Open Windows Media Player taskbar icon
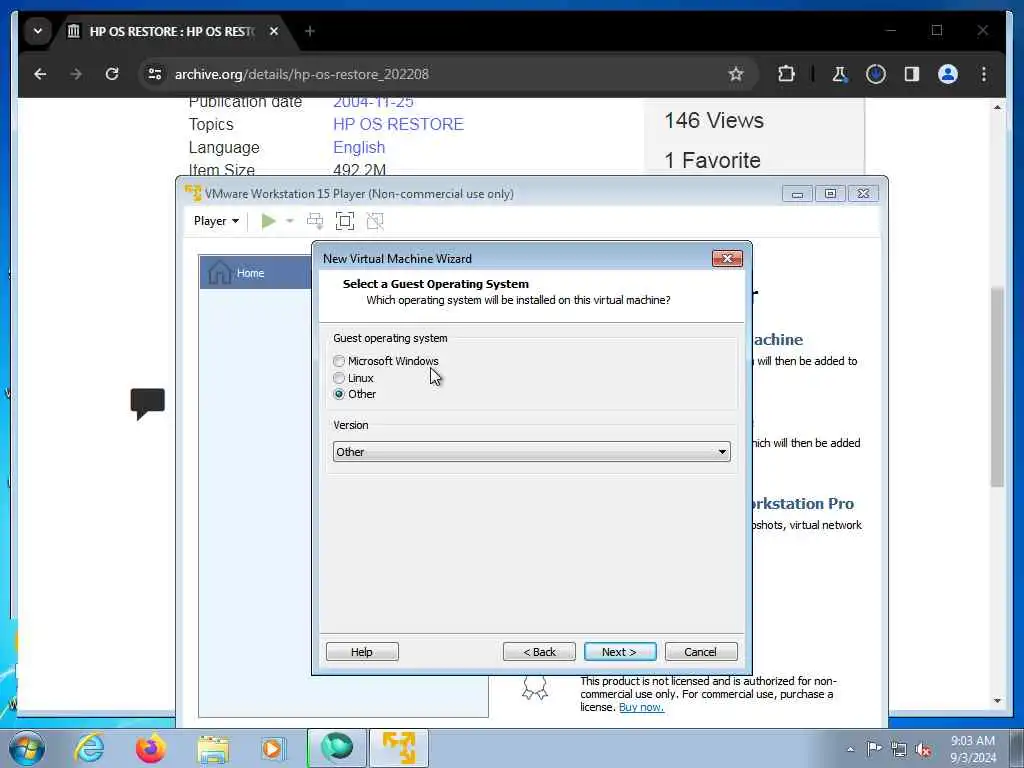The width and height of the screenshot is (1024, 768). coord(274,748)
